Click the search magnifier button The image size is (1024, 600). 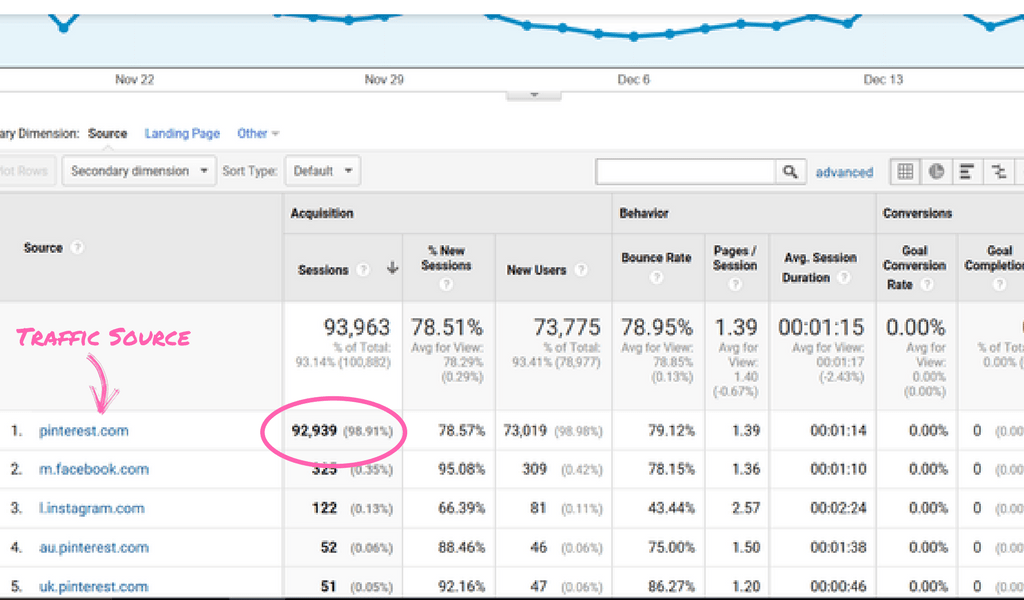tap(790, 172)
